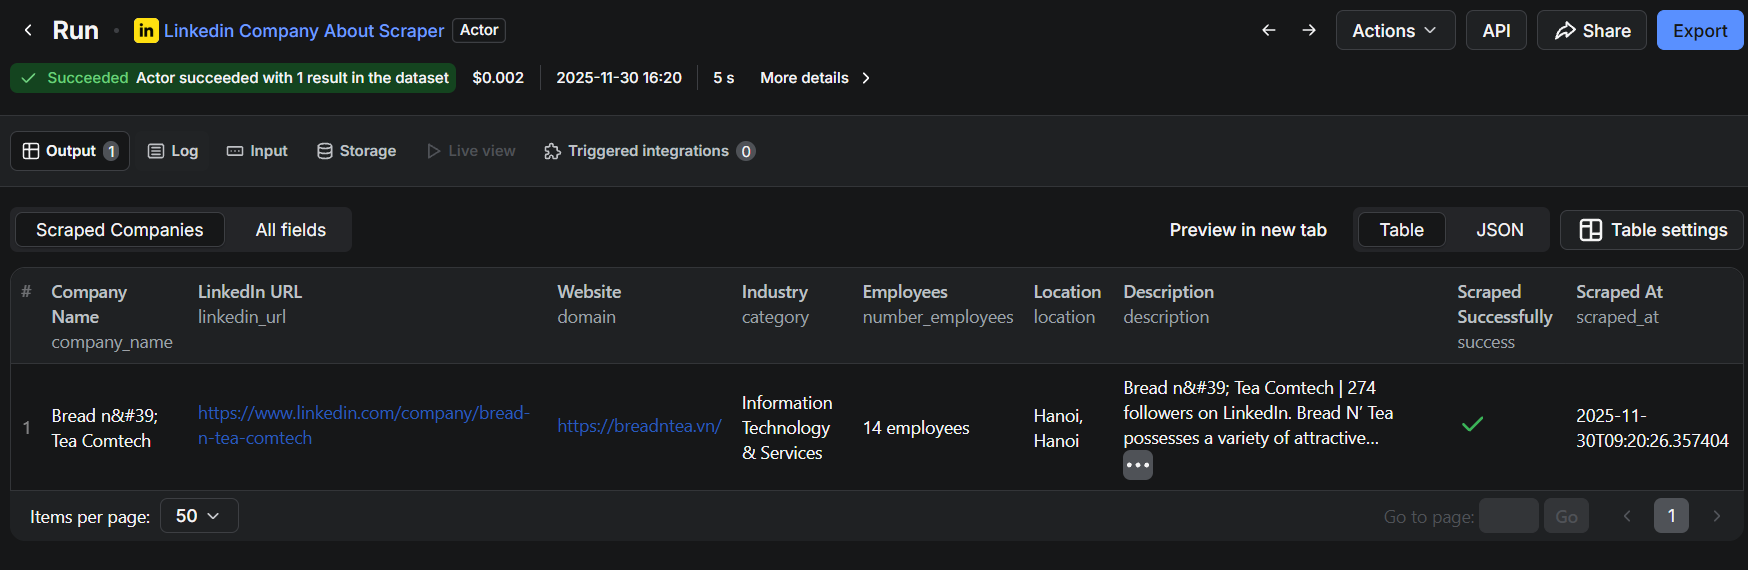1748x570 pixels.
Task: Click the green success checkmark in row 1
Action: 1472,424
